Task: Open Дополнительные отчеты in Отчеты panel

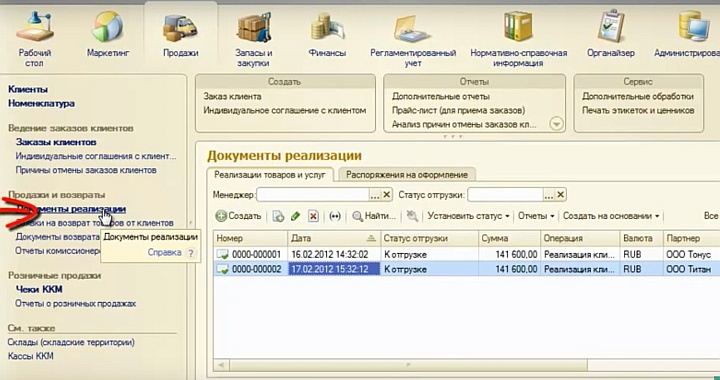Action: click(441, 96)
